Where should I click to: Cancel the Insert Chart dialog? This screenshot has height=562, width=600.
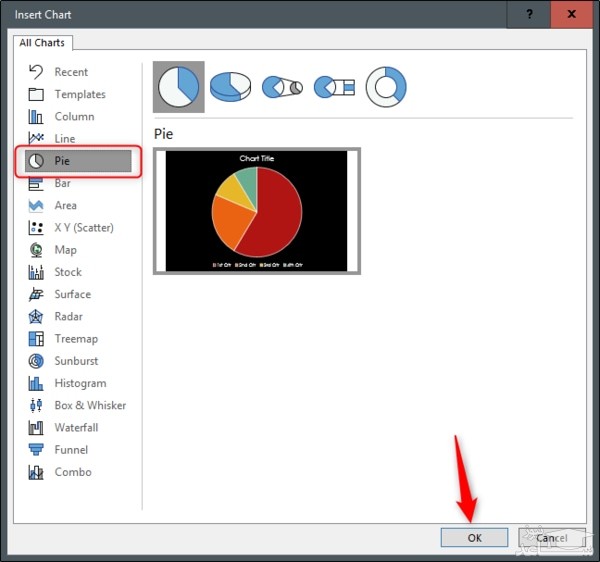click(x=551, y=538)
